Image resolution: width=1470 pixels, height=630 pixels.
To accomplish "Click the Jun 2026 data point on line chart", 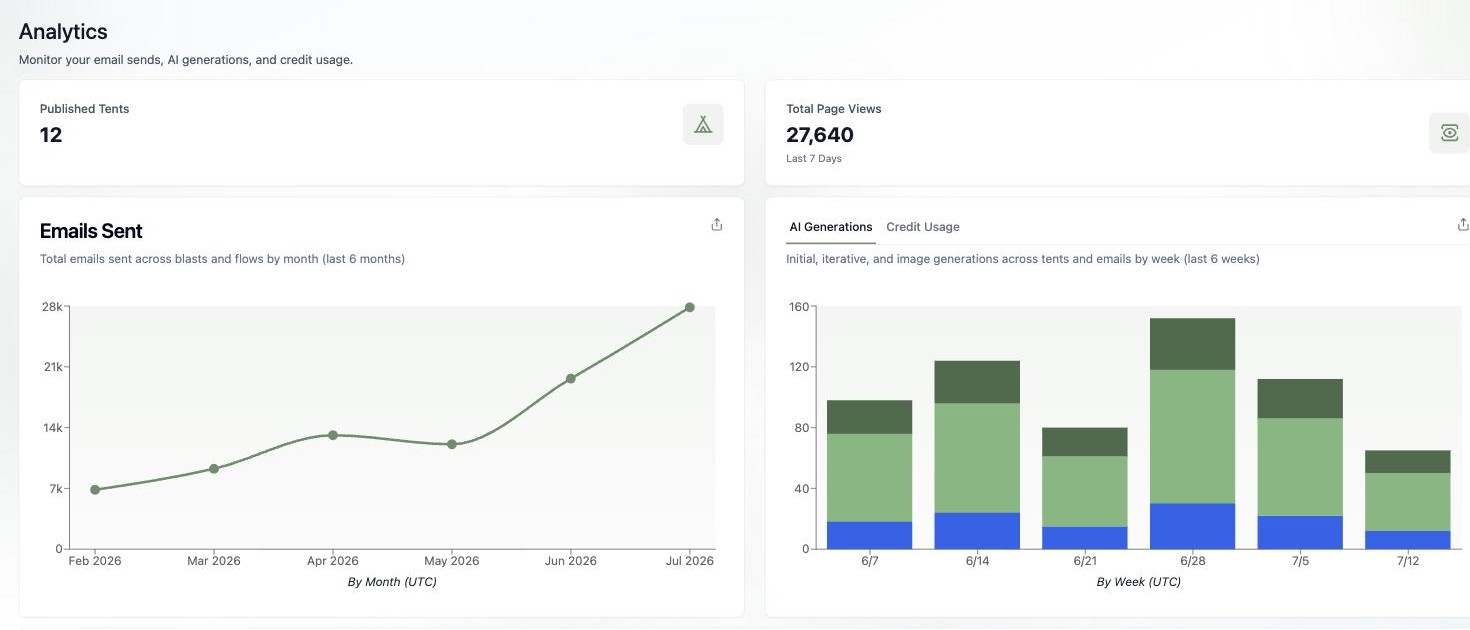I will click(571, 378).
